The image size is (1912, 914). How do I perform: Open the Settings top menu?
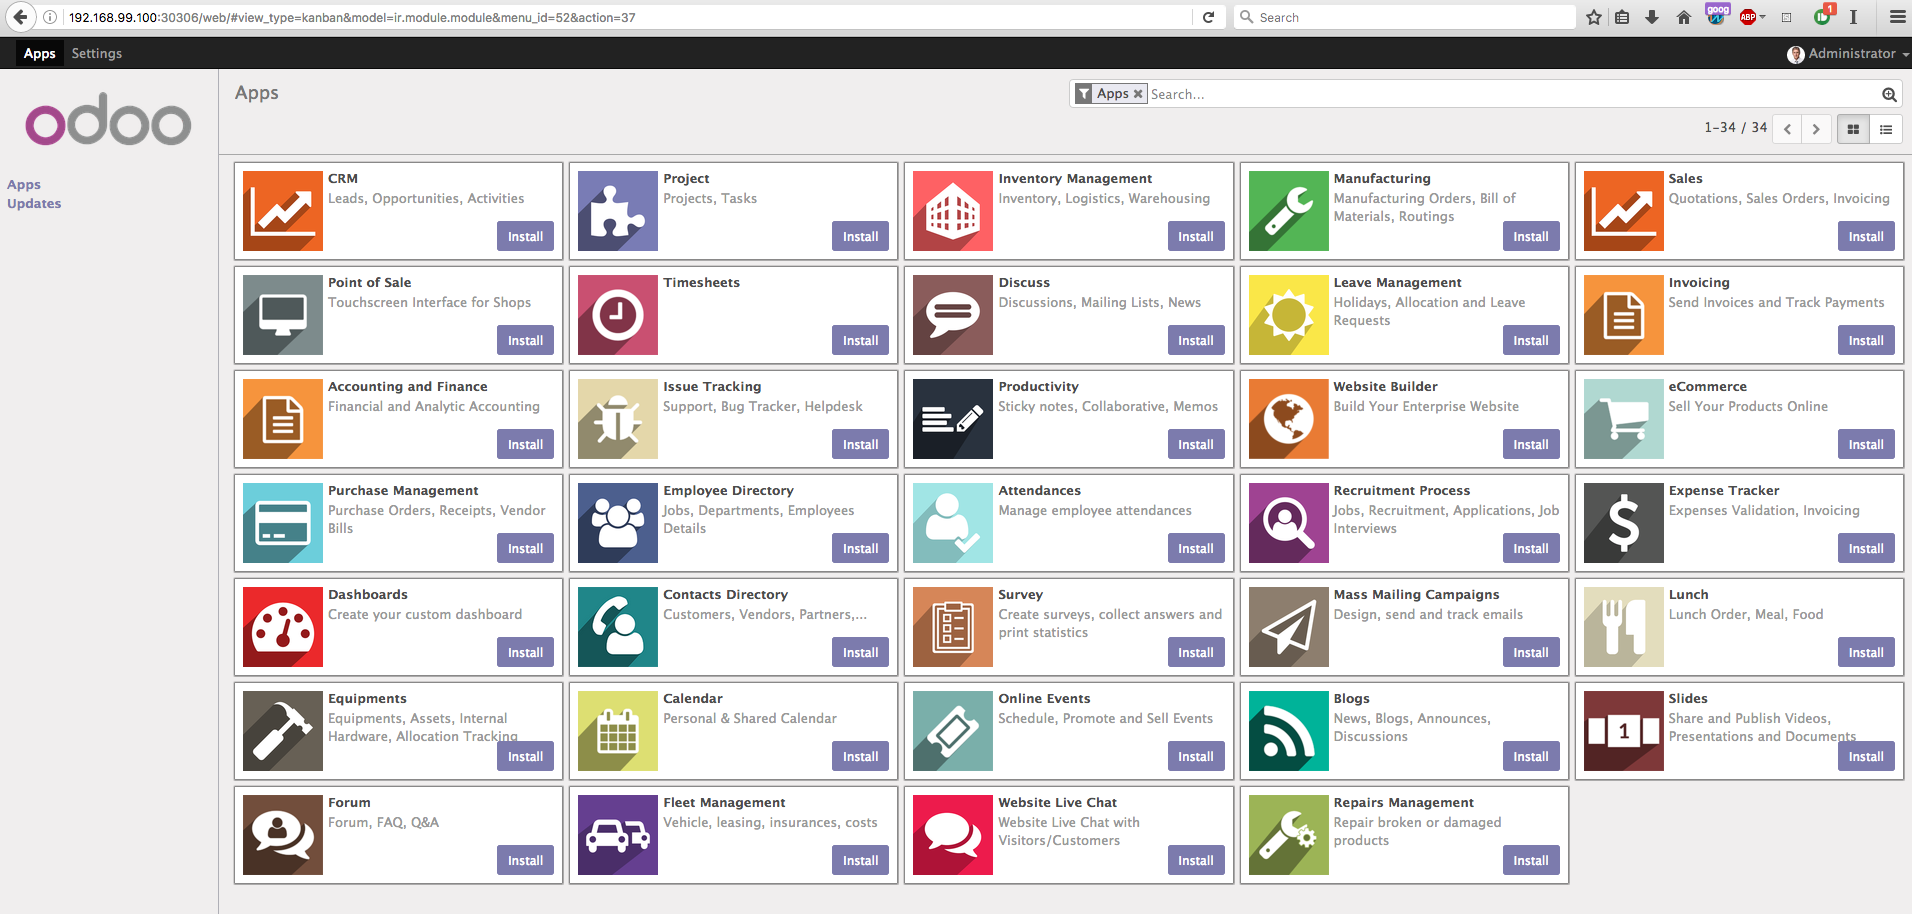(x=97, y=54)
